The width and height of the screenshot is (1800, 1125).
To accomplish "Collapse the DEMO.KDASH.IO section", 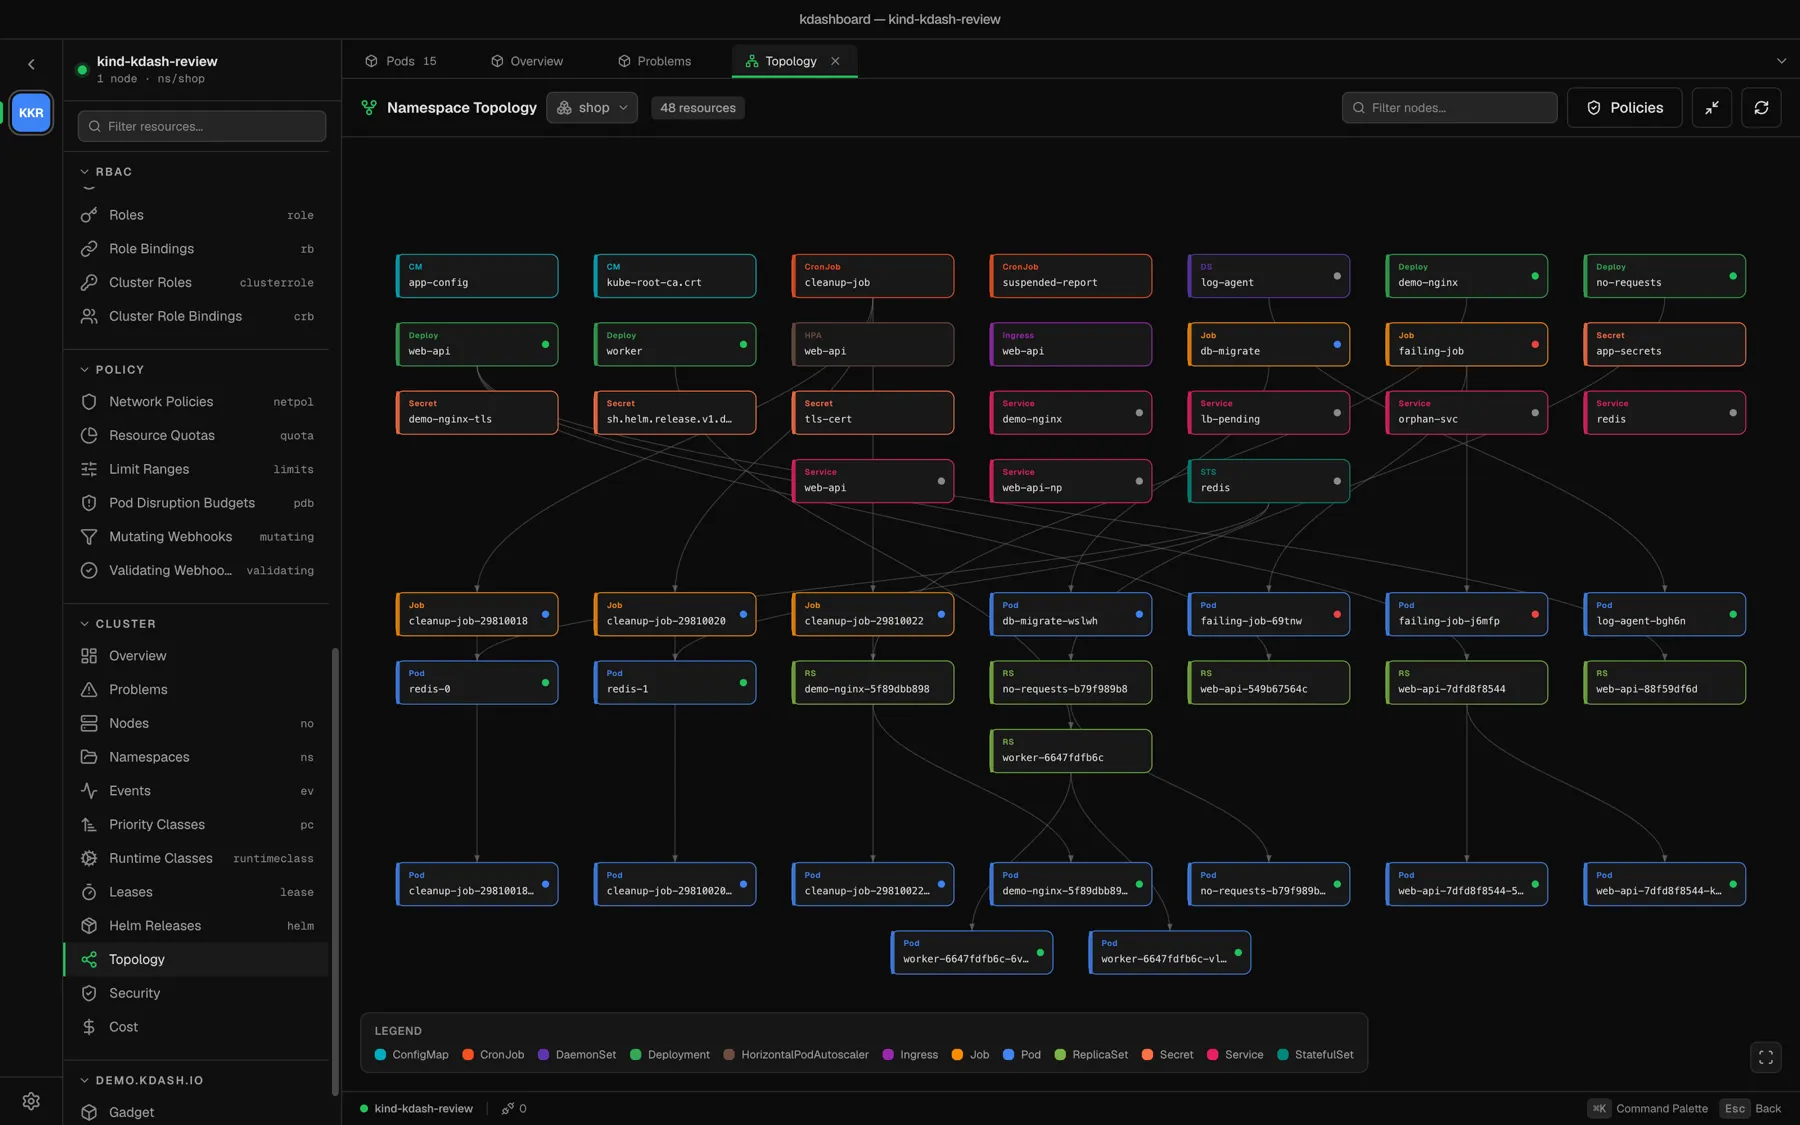I will click(141, 1081).
